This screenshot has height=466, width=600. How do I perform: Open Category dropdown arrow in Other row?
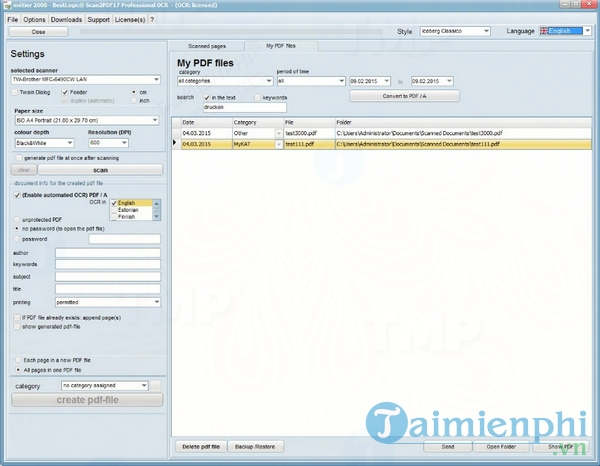(279, 133)
